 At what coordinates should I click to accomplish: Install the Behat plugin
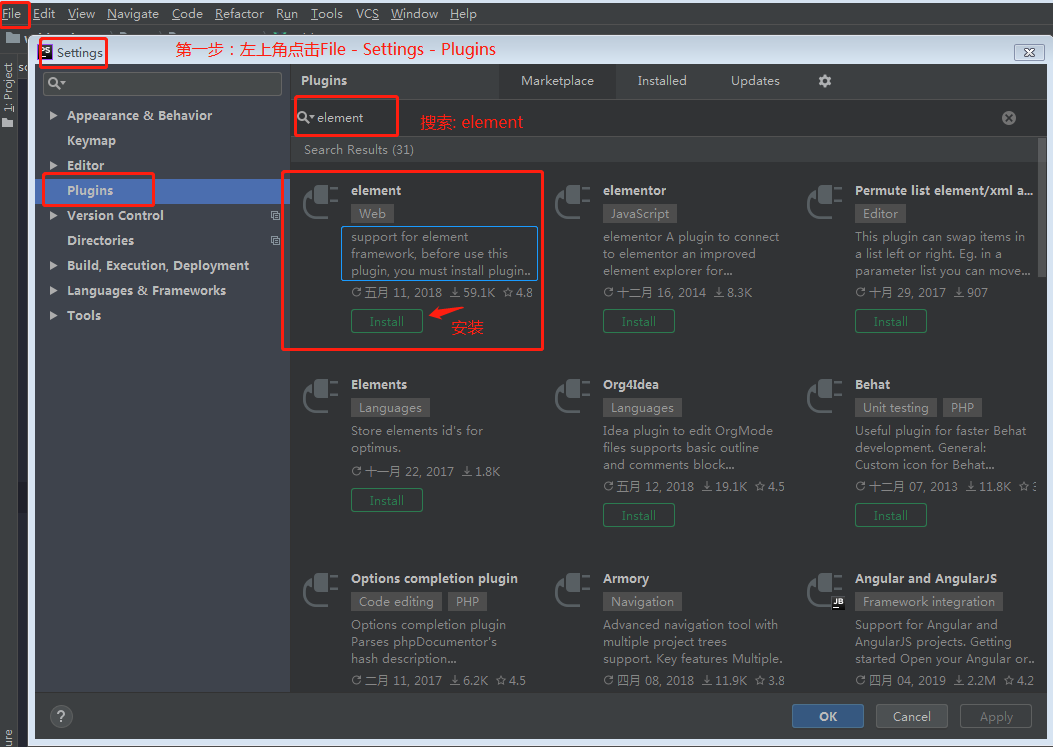(890, 516)
